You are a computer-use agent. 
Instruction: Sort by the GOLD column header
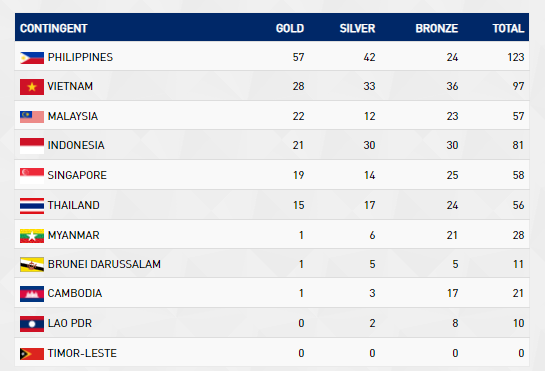click(x=290, y=28)
